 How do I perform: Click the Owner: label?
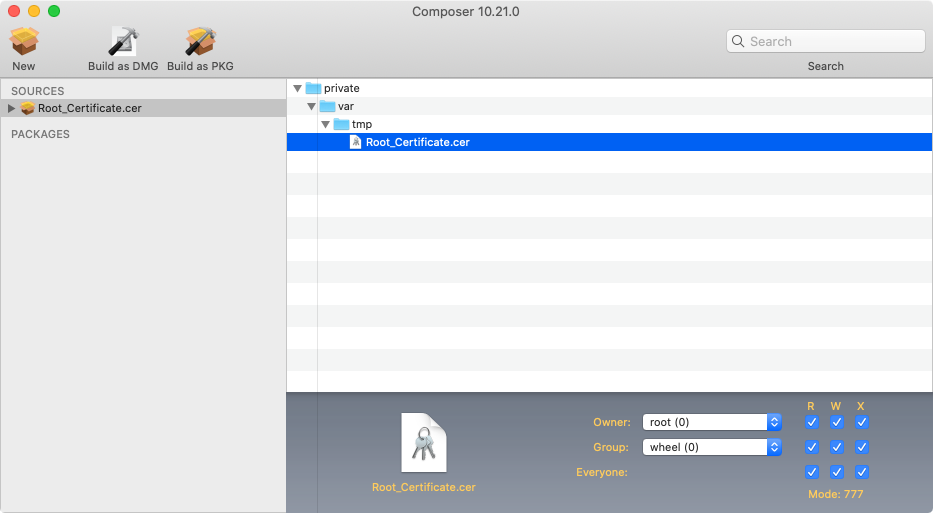pyautogui.click(x=612, y=422)
